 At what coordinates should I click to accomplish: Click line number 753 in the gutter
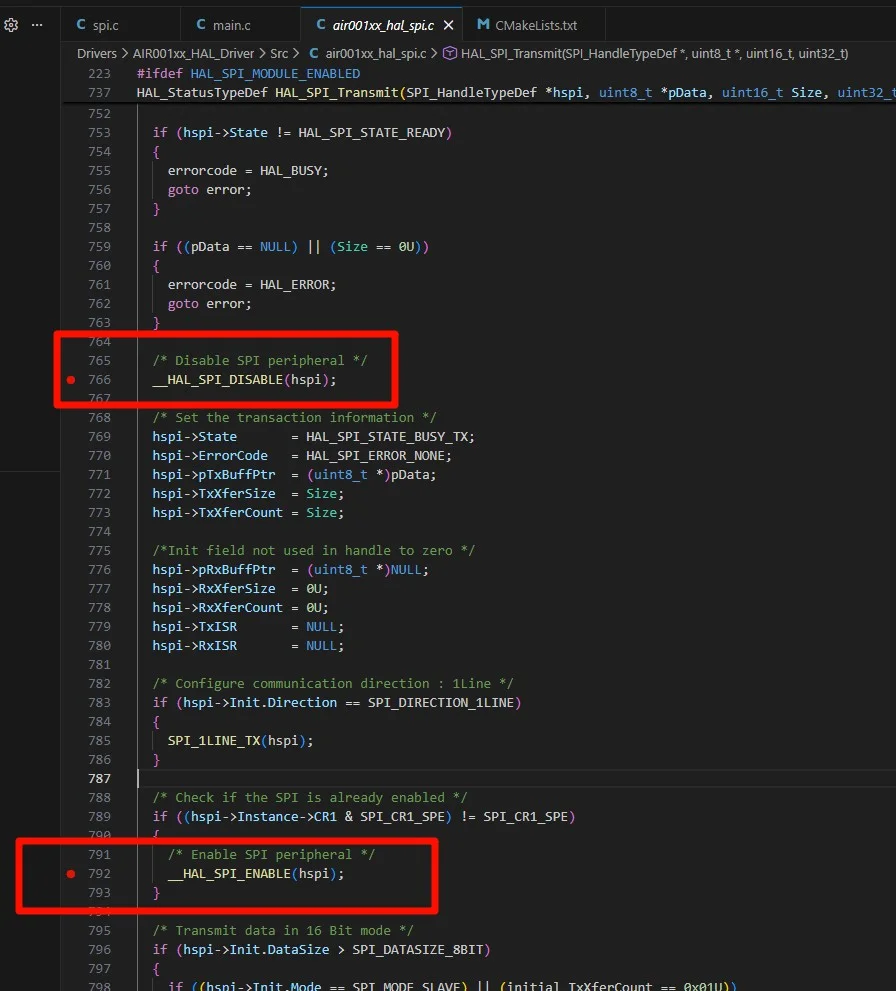tap(99, 133)
